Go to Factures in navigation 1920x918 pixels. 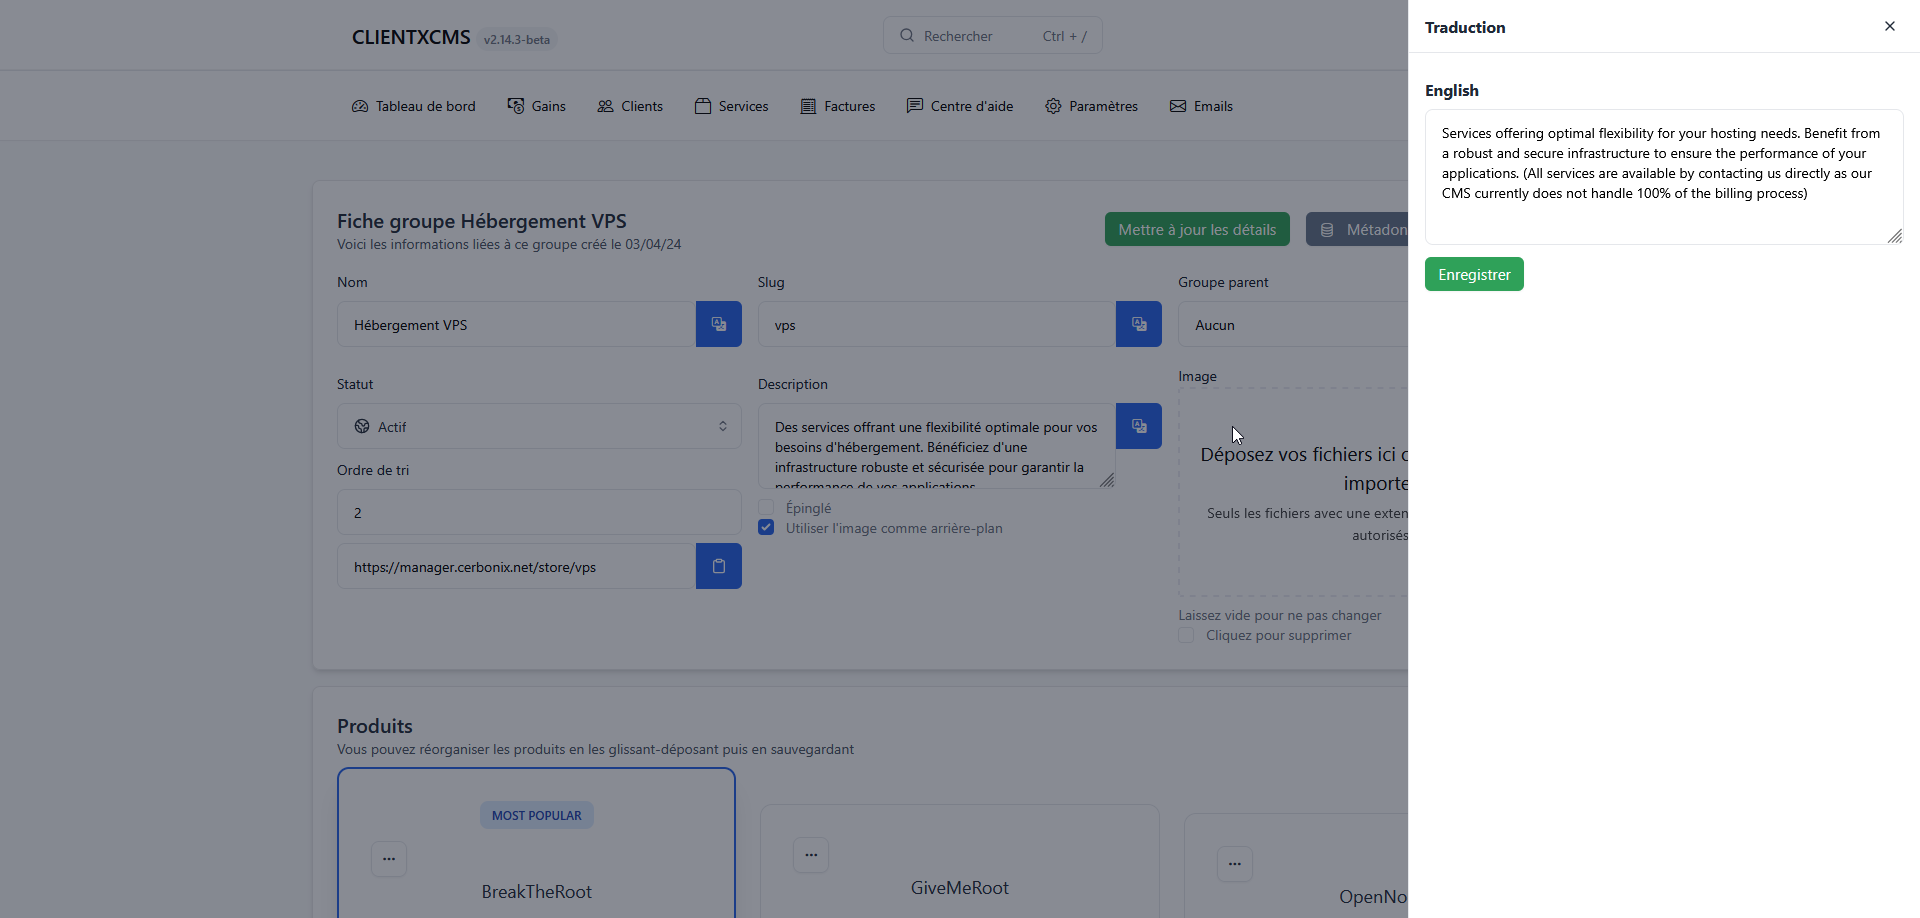pyautogui.click(x=838, y=106)
